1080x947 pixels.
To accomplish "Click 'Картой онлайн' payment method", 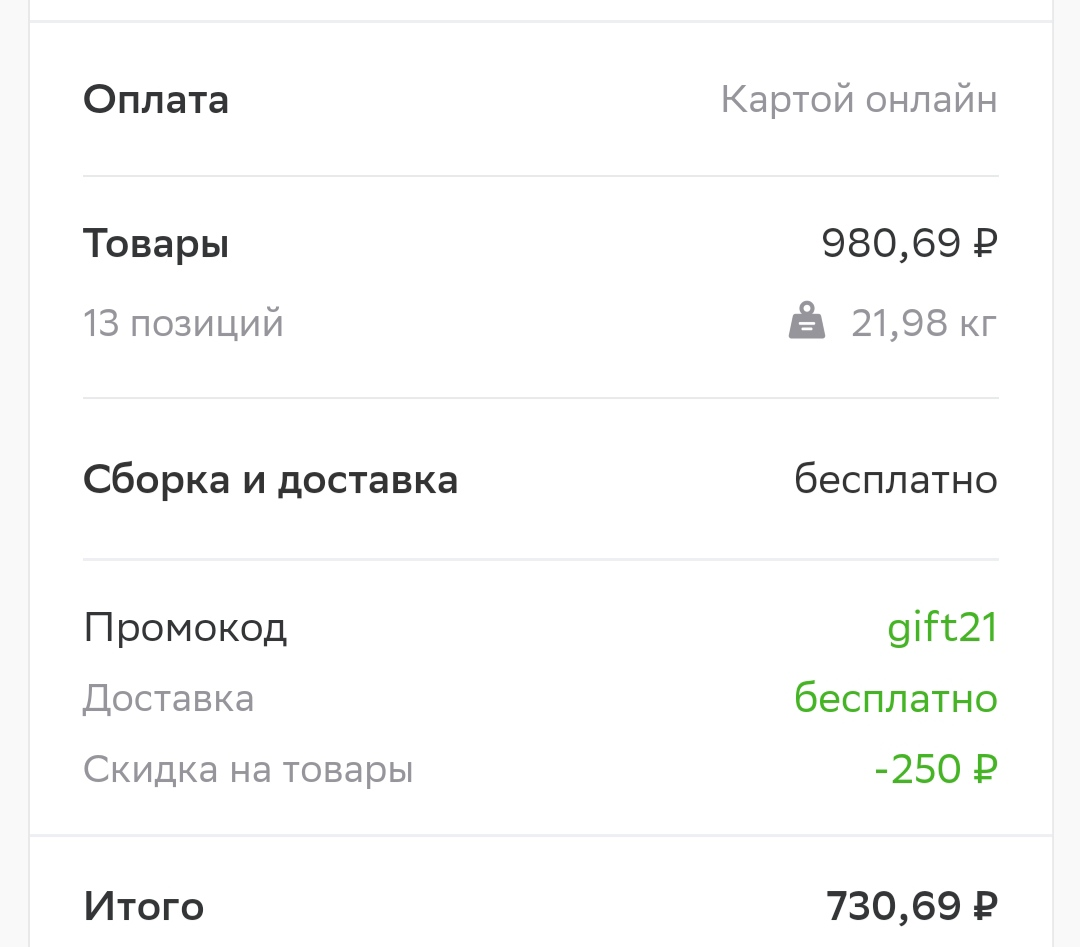I will (859, 99).
